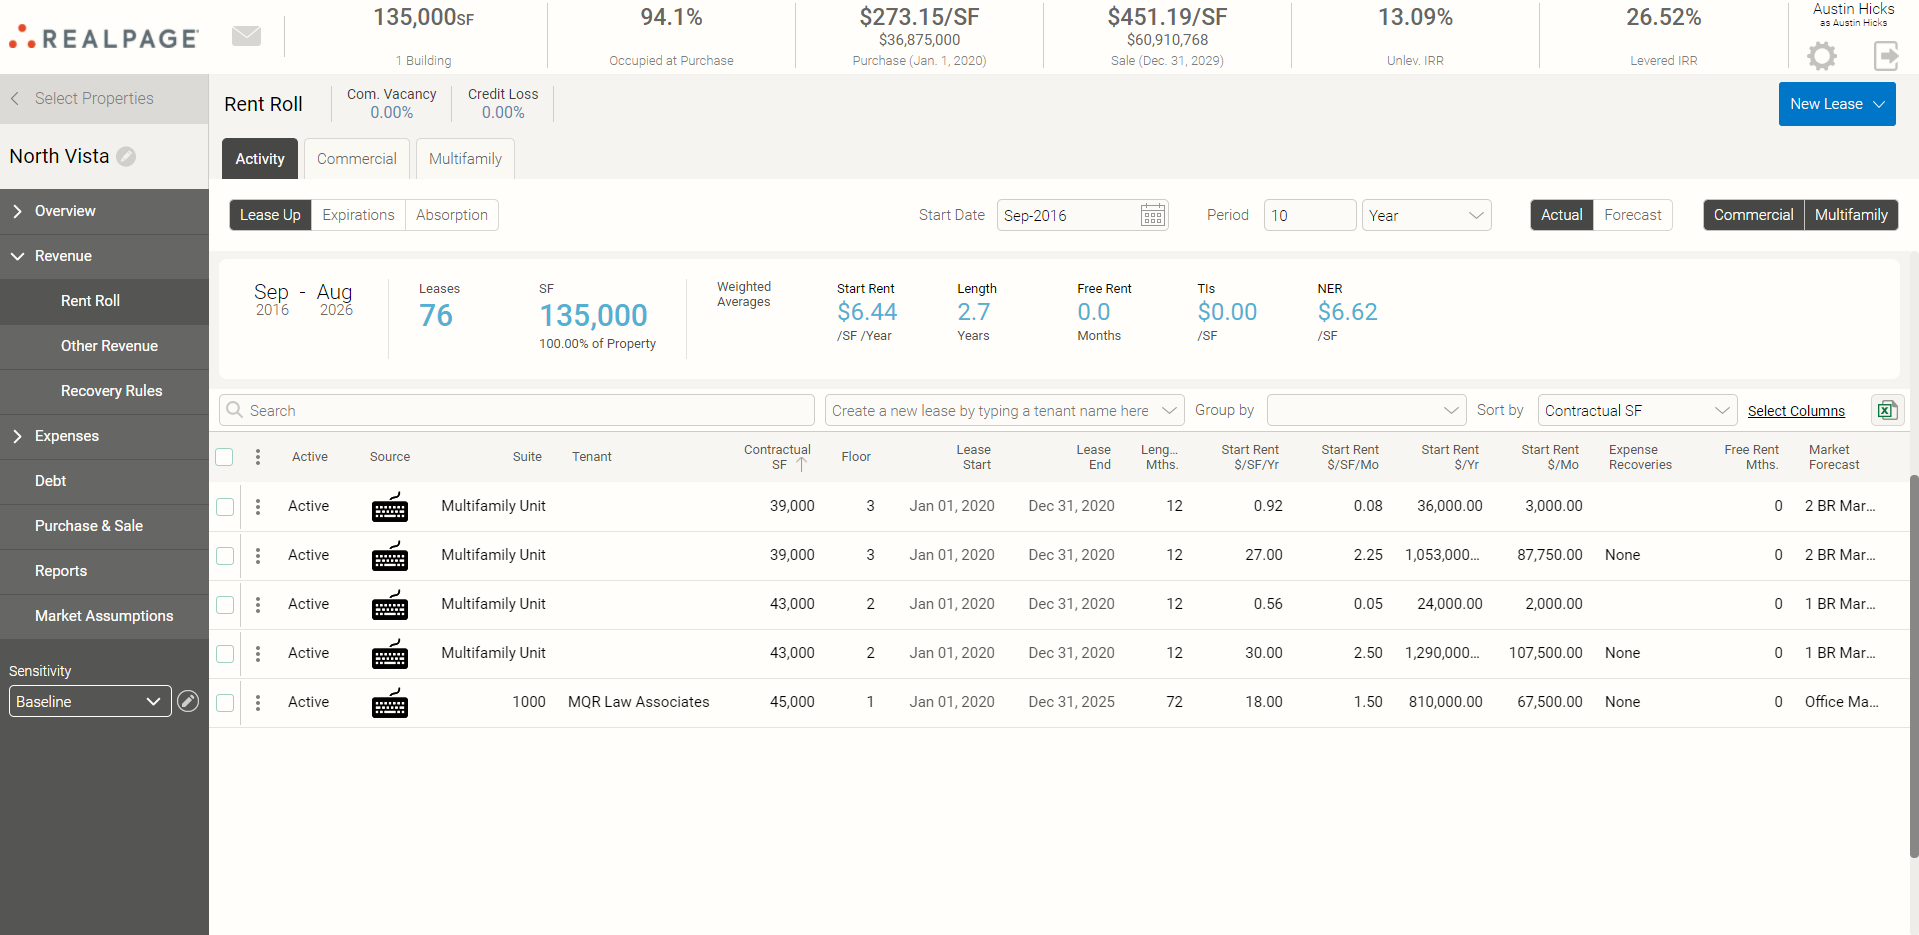Check the select-all header checkbox
The width and height of the screenshot is (1919, 935).
[x=225, y=457]
